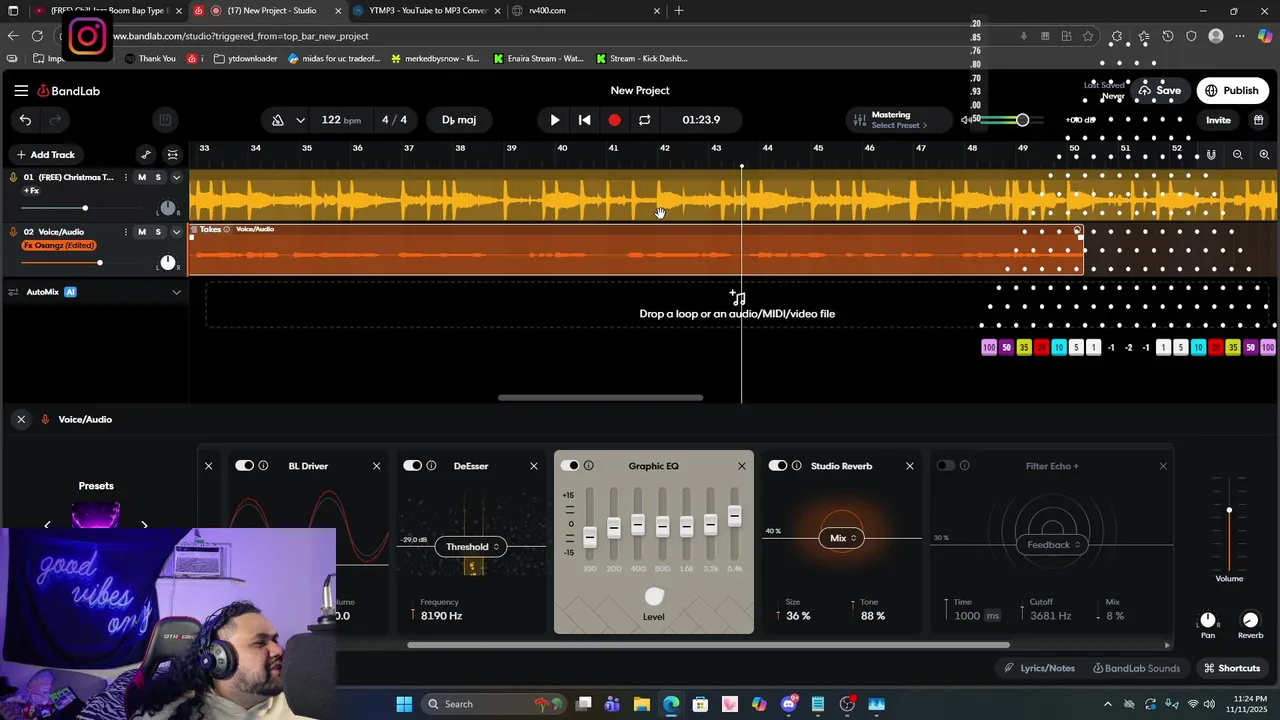Open the Shortcuts tab

click(x=1232, y=668)
